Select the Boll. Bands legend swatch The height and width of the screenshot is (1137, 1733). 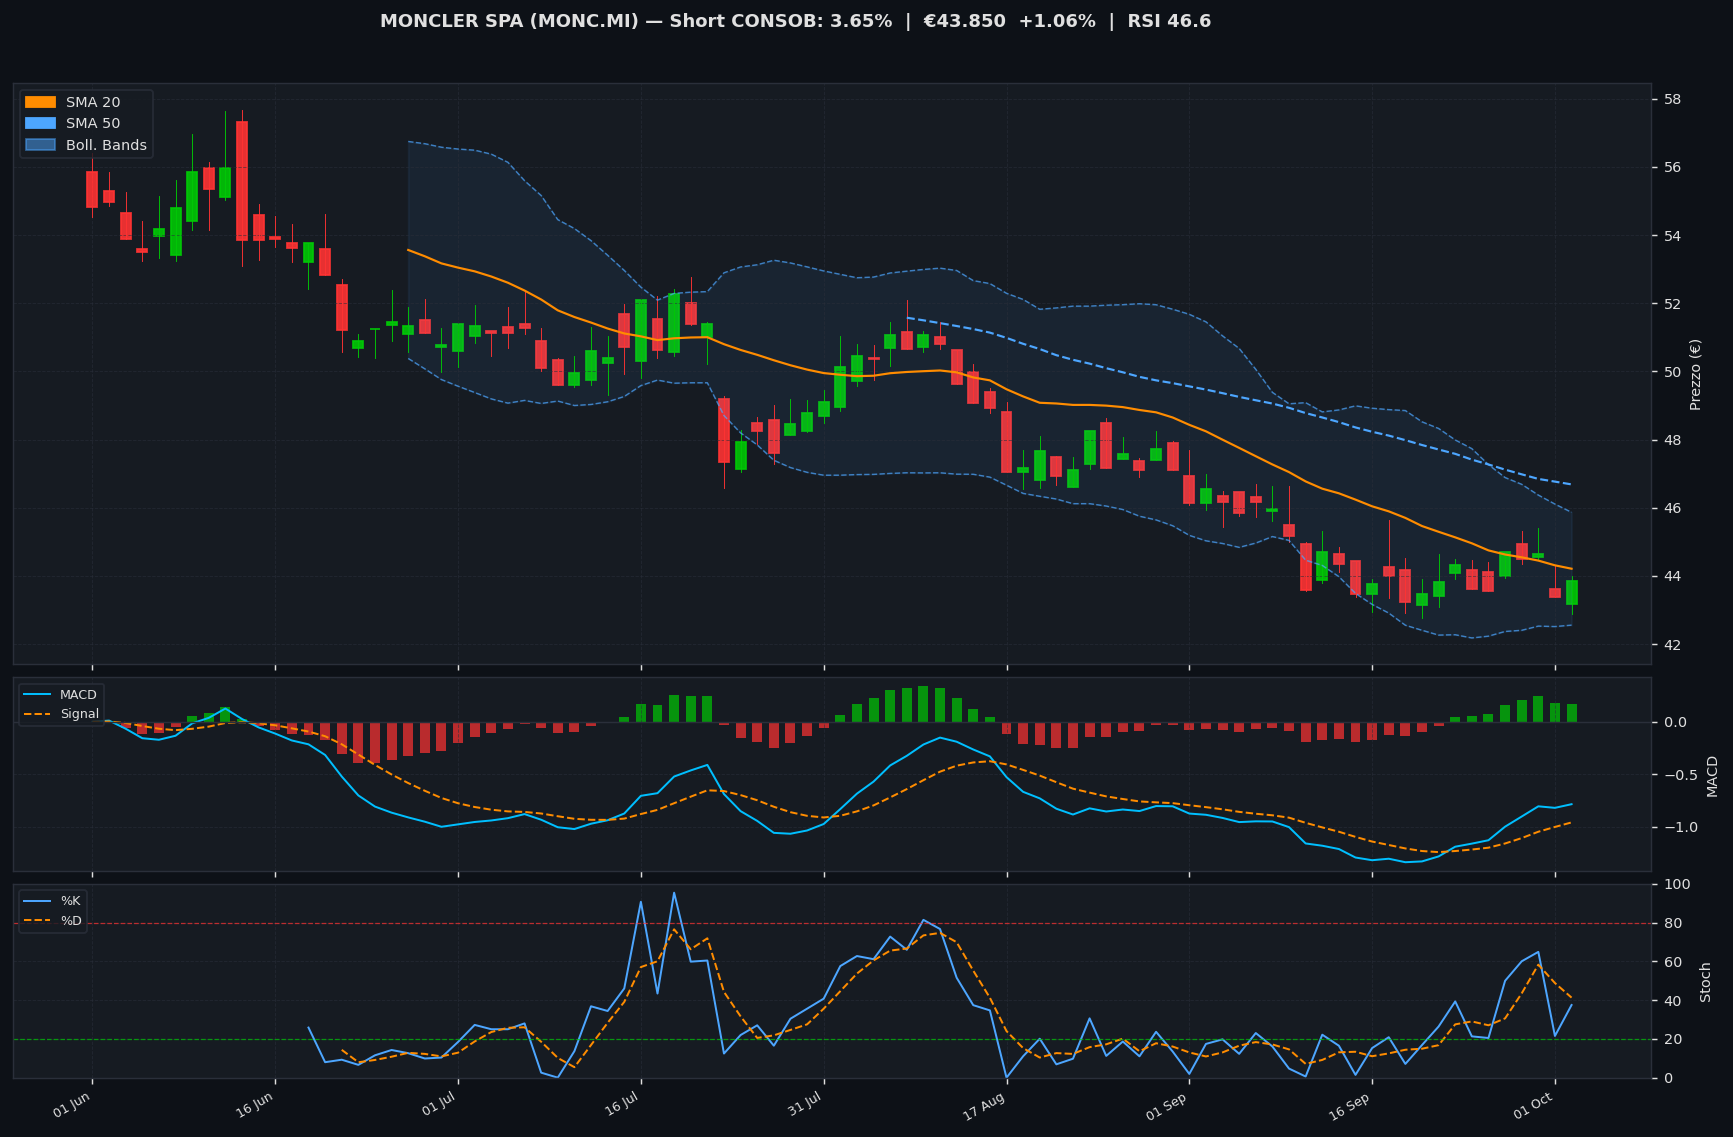click(x=41, y=145)
